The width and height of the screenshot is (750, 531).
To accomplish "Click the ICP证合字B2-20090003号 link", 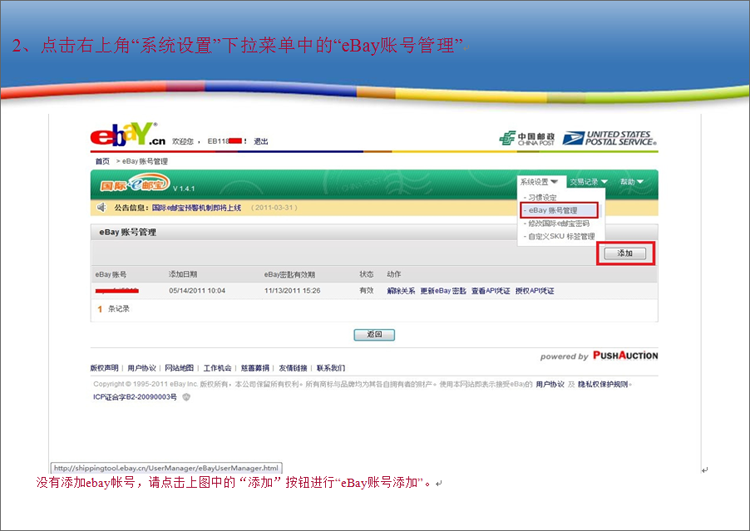I will click(x=135, y=397).
